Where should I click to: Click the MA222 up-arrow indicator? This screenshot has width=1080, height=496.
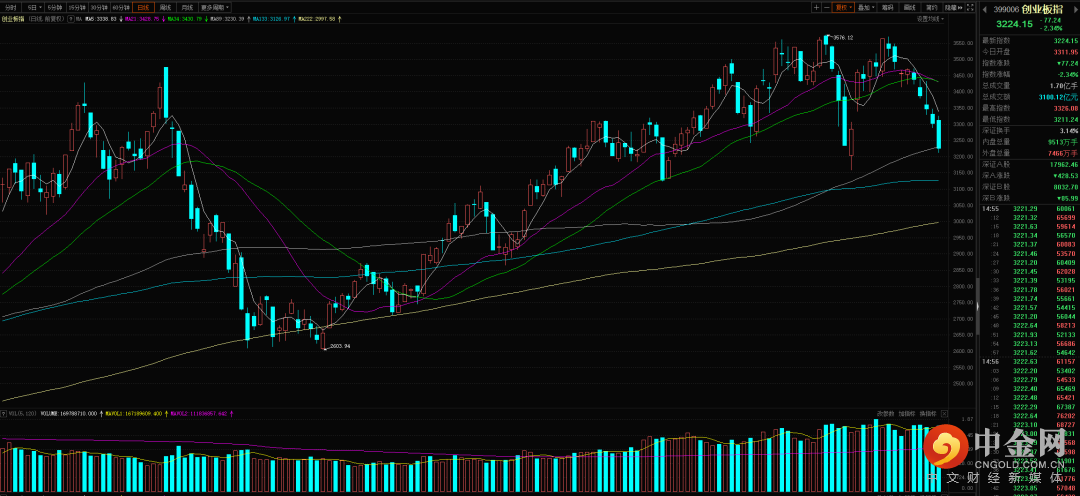[340, 19]
